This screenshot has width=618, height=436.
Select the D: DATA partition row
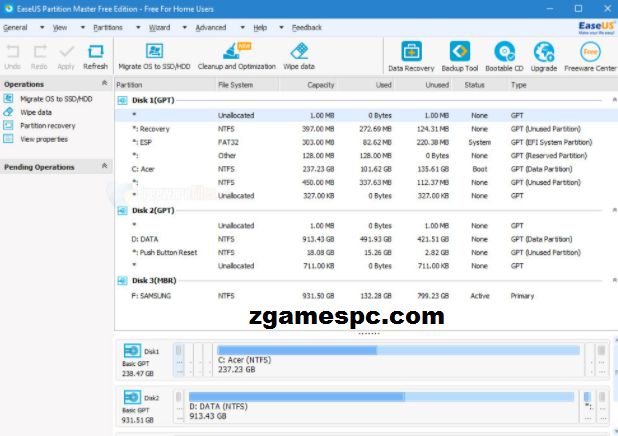366,239
